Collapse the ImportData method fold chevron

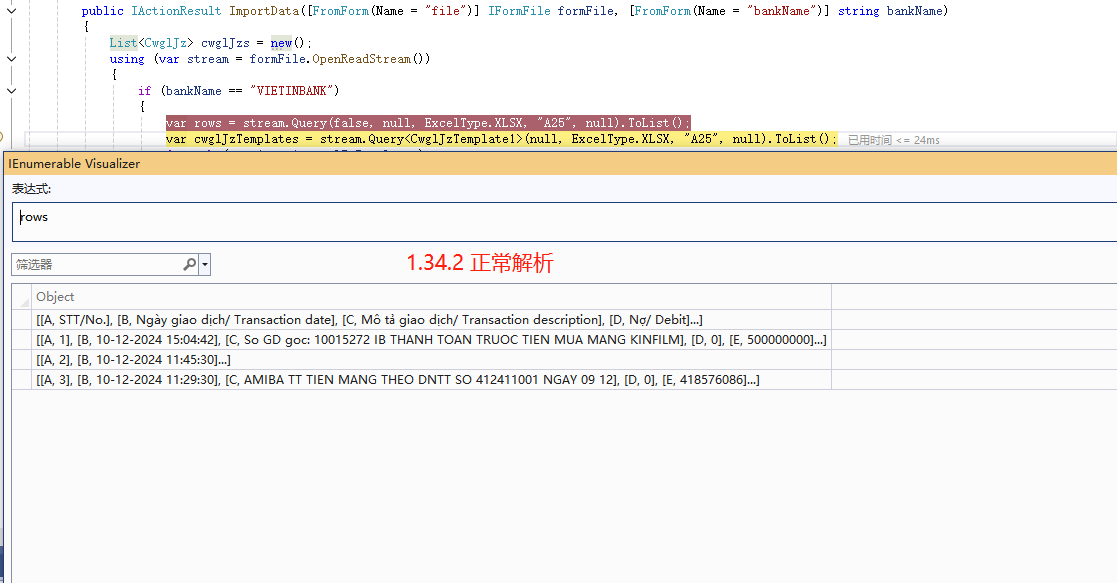[x=11, y=11]
